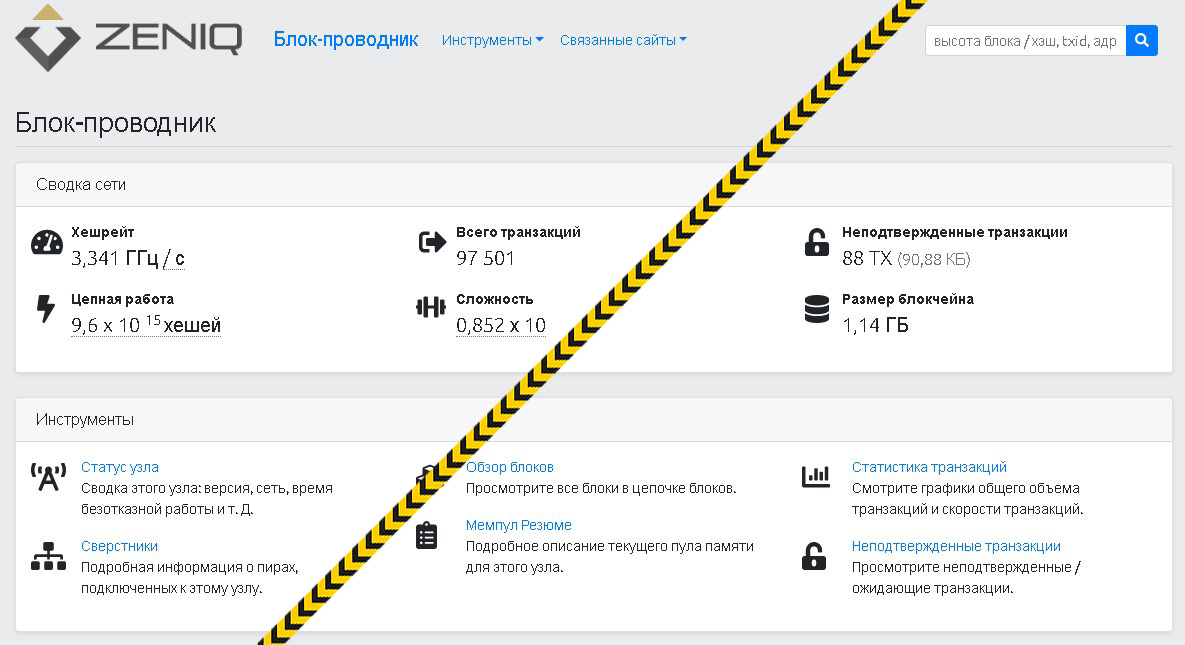
Task: Click the difficulty dumbbell icon
Action: [x=431, y=308]
